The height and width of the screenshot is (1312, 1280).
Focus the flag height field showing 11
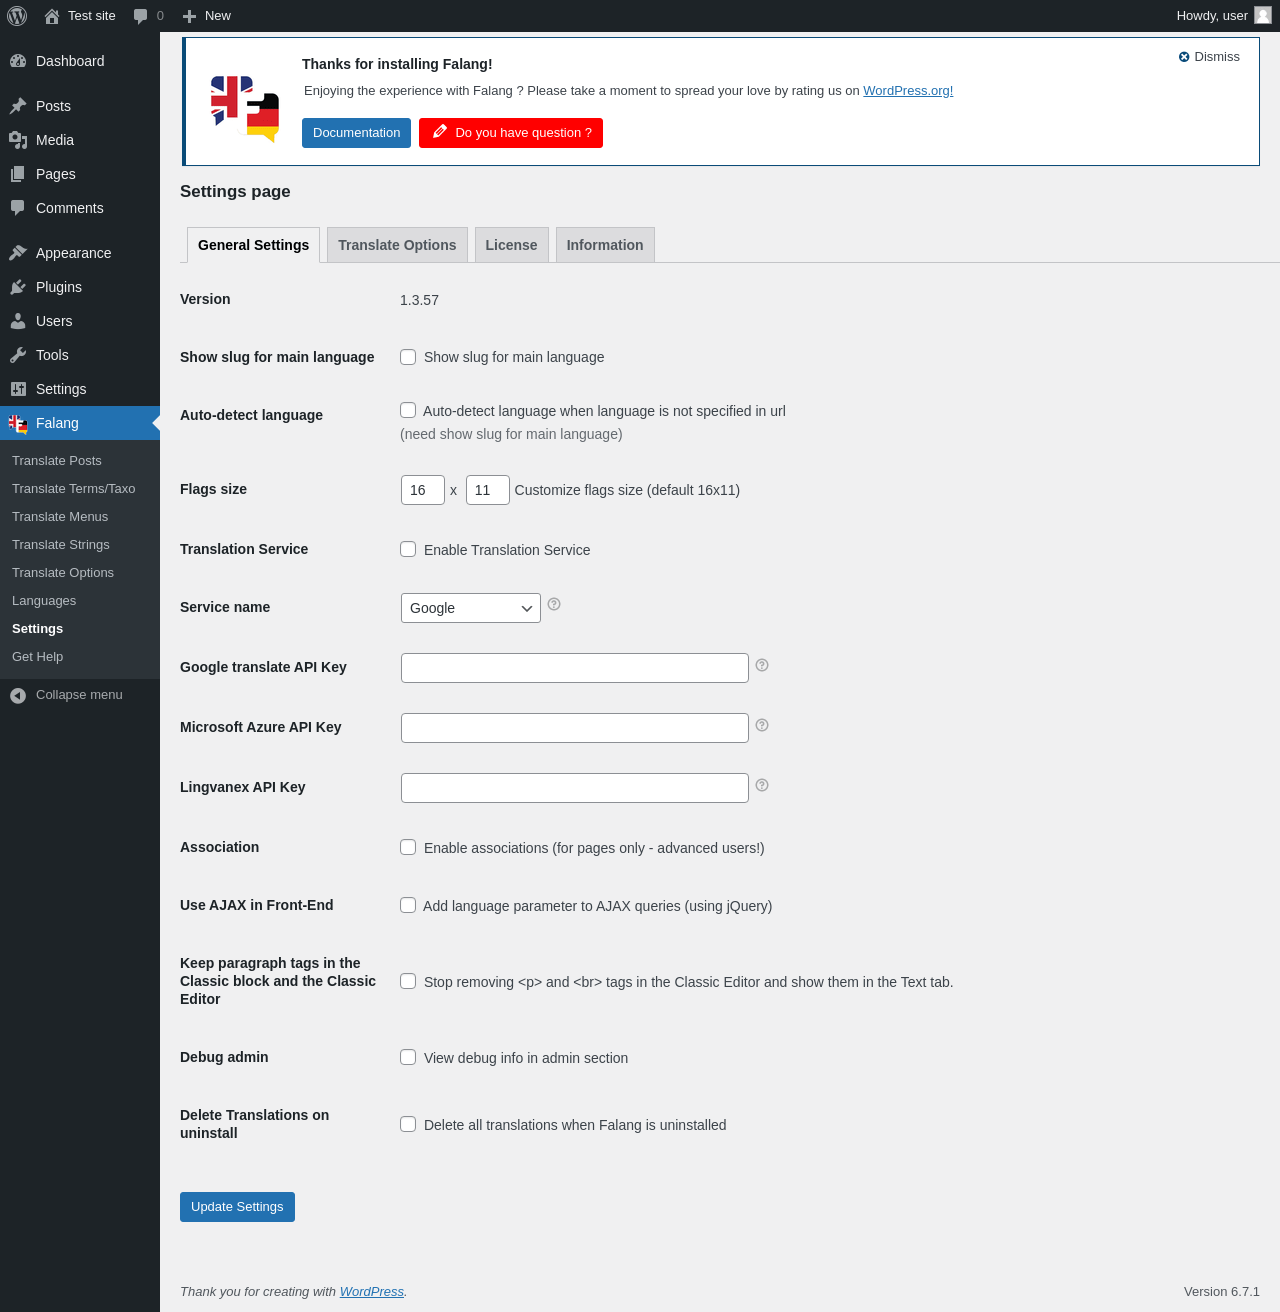point(488,490)
